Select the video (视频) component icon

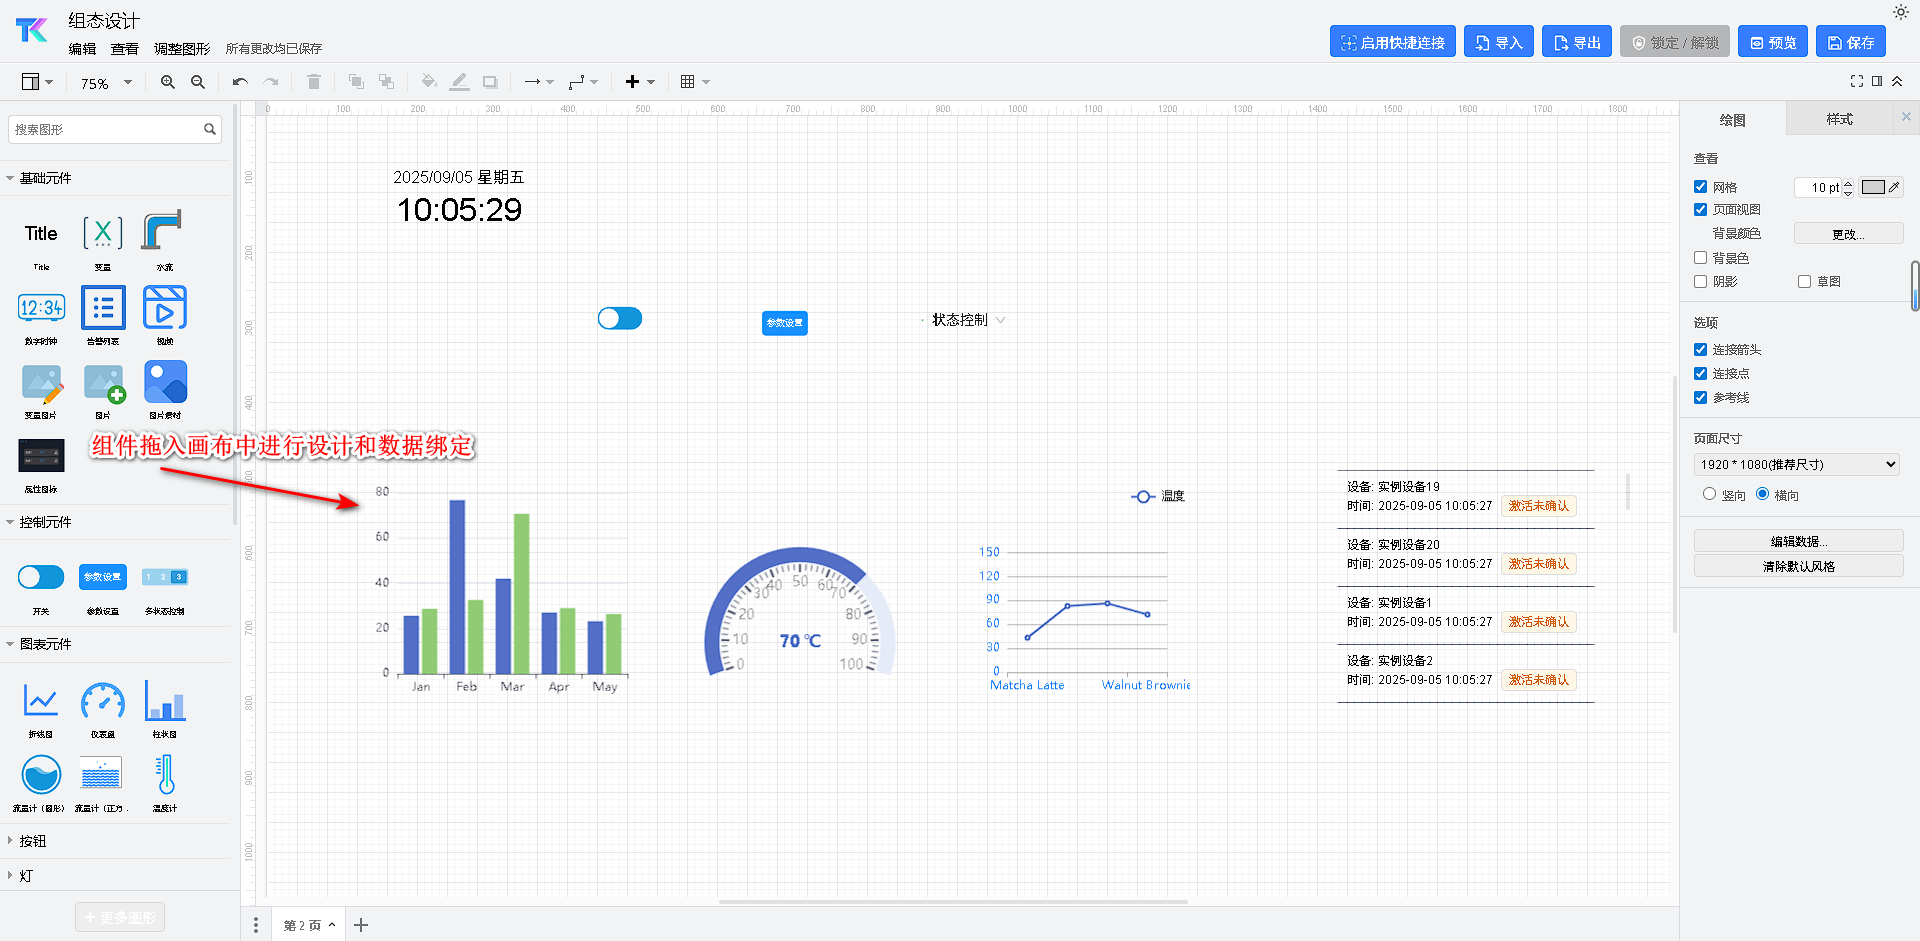pos(165,308)
